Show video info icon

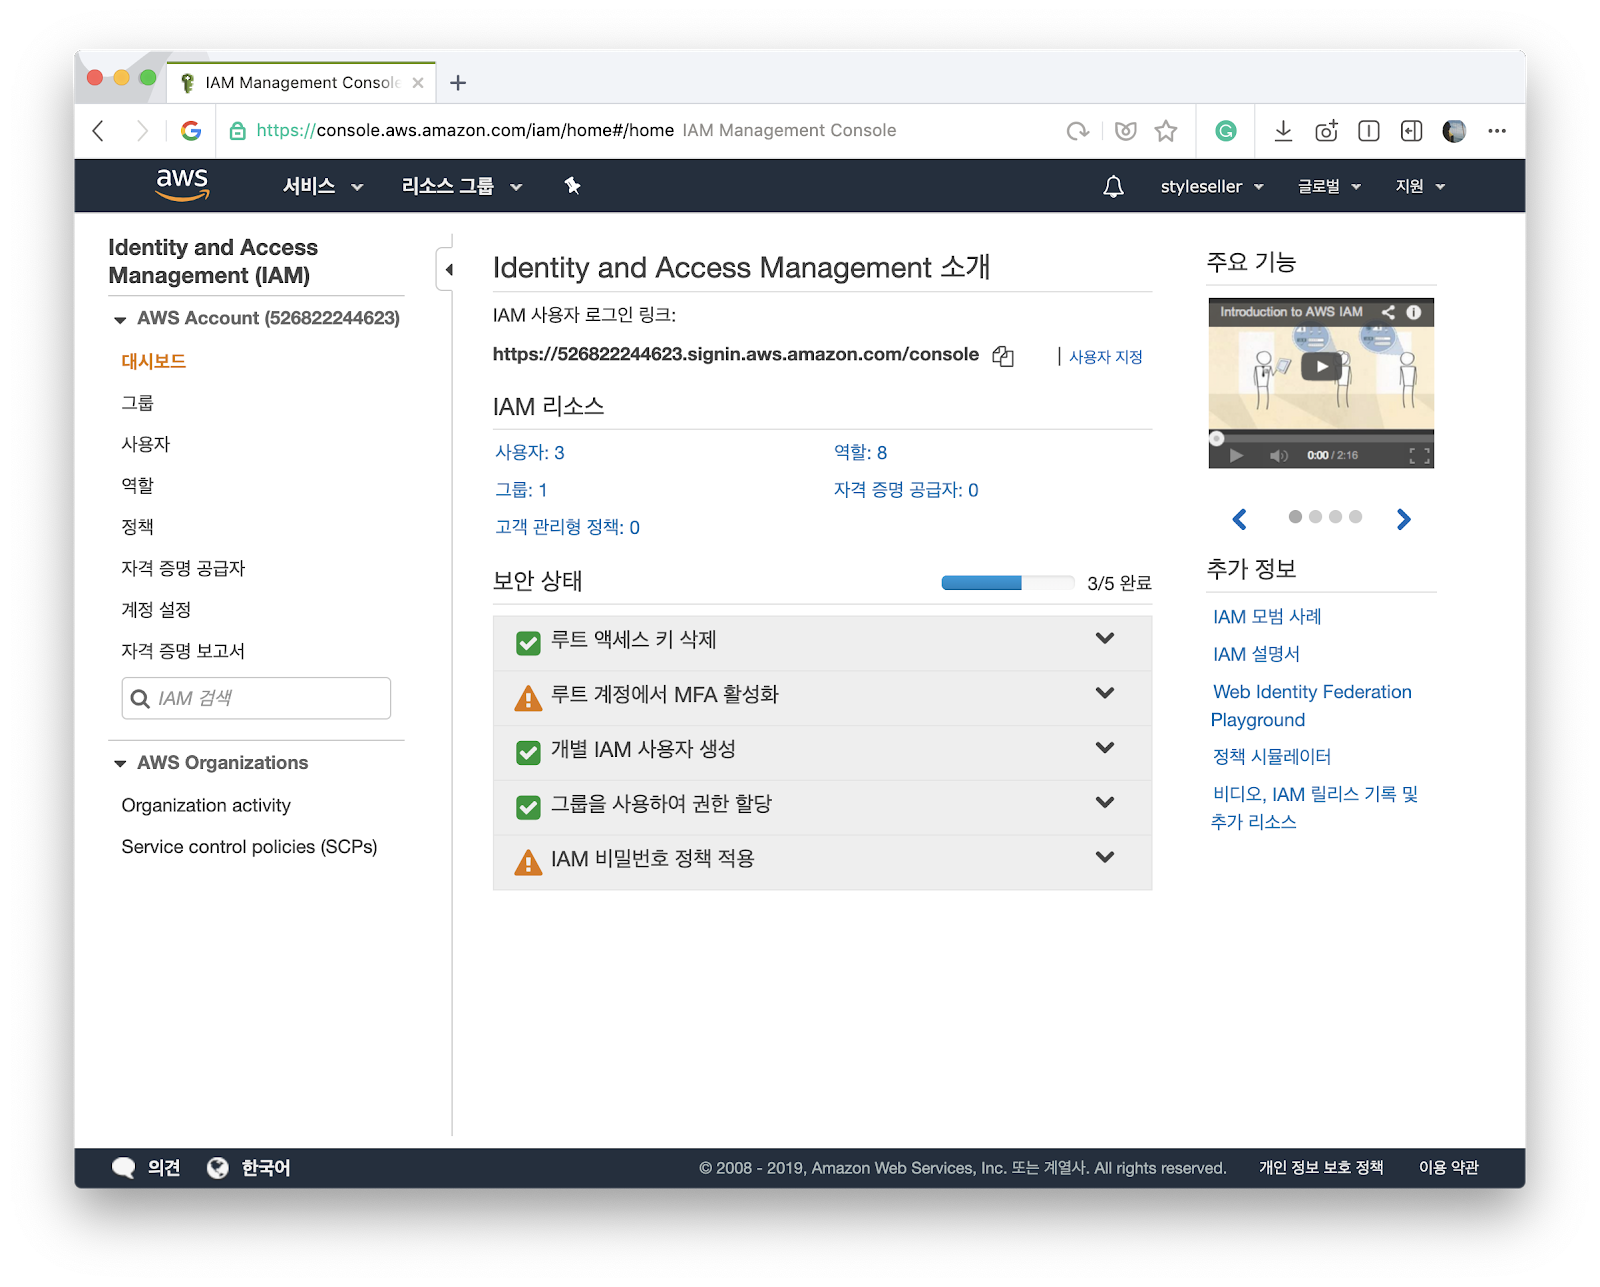[x=1414, y=312]
